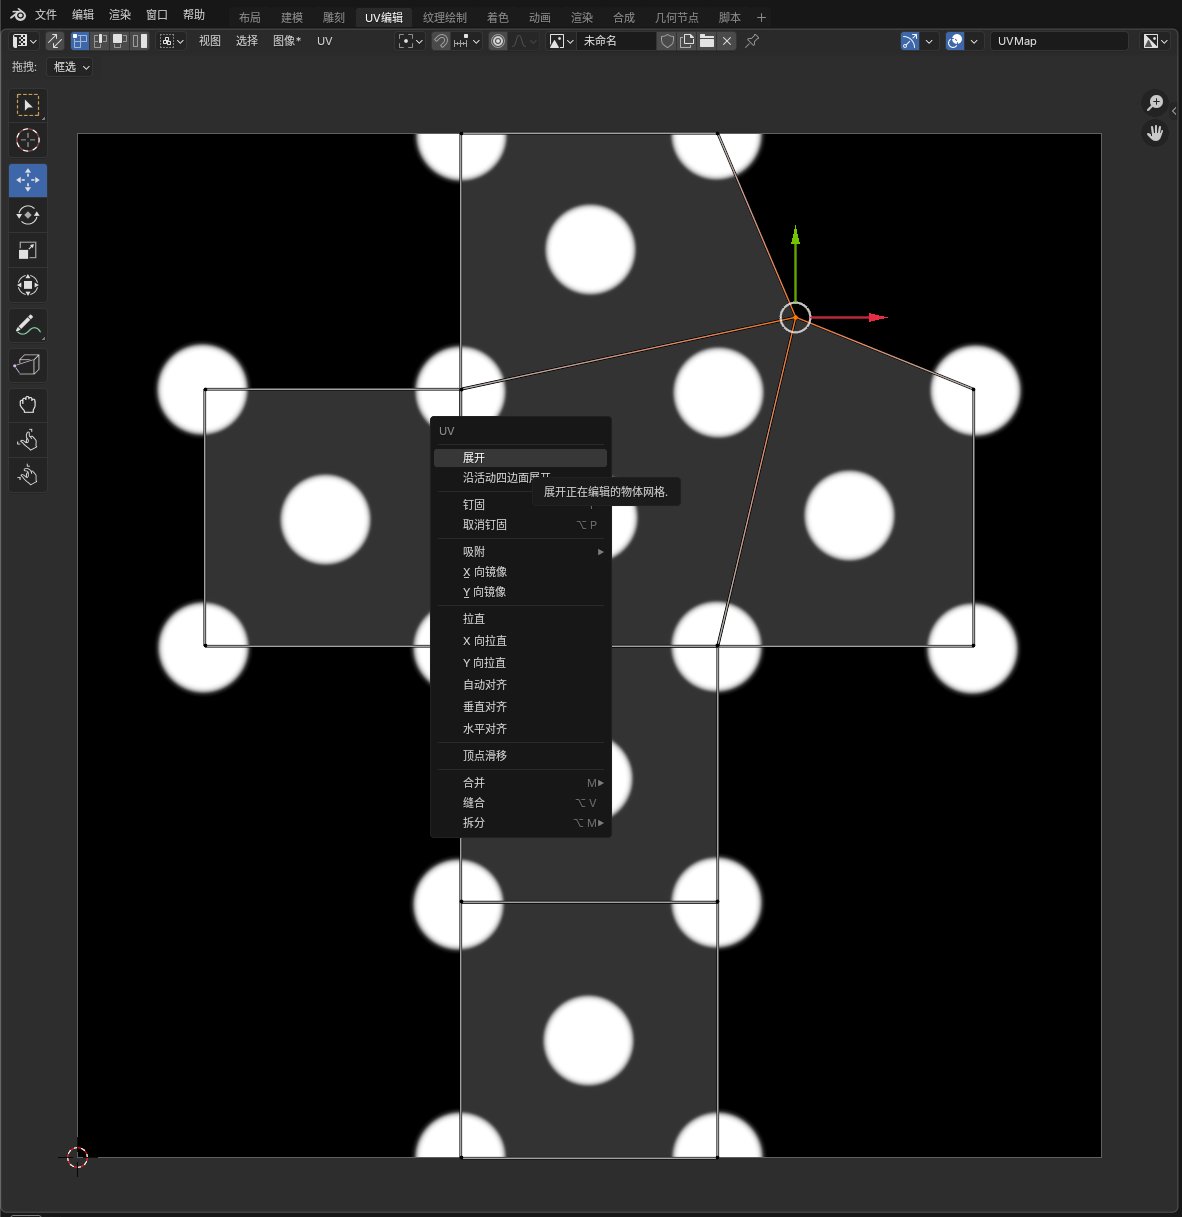
Task: Click the Rip Region cube tool
Action: coord(28,365)
